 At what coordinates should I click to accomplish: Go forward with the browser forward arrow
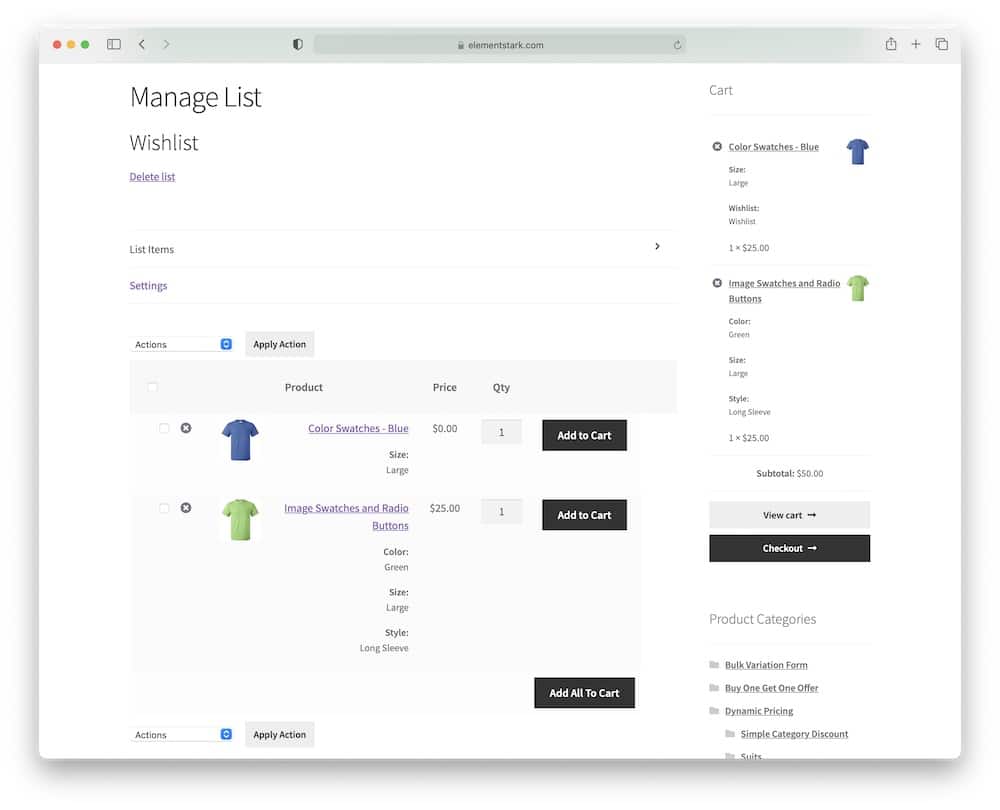[166, 44]
